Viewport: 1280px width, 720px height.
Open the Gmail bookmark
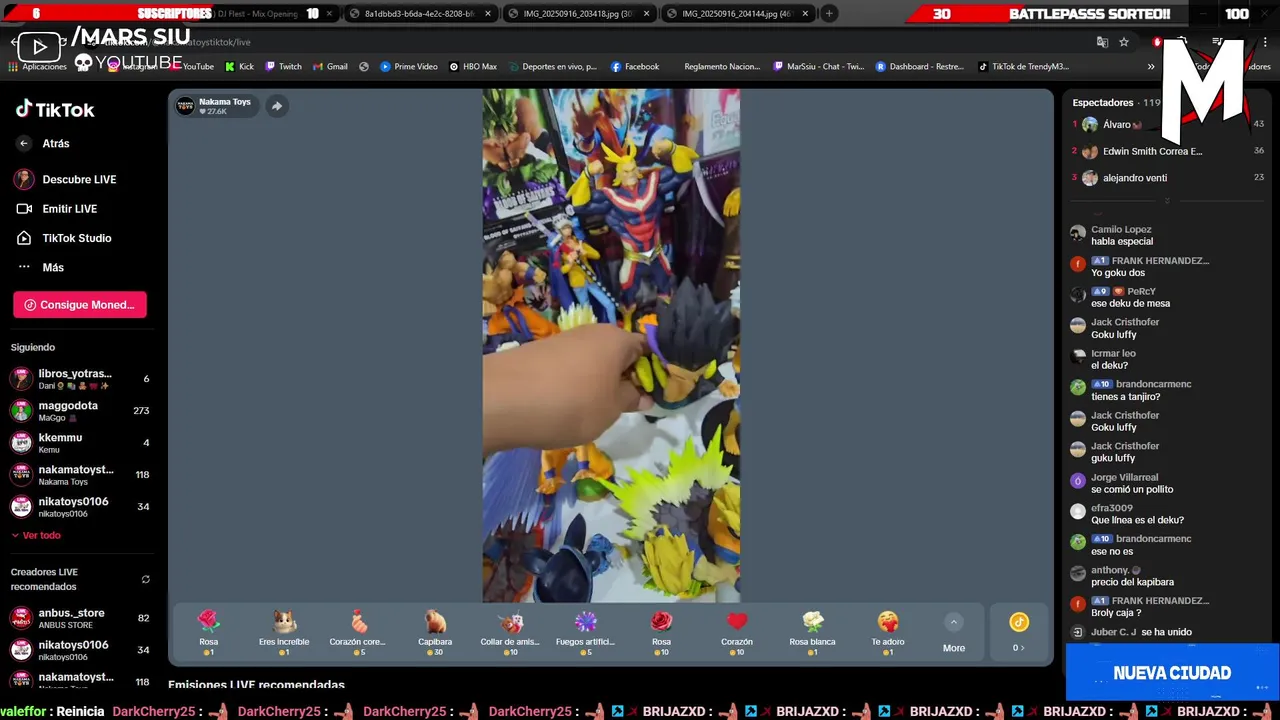(330, 67)
